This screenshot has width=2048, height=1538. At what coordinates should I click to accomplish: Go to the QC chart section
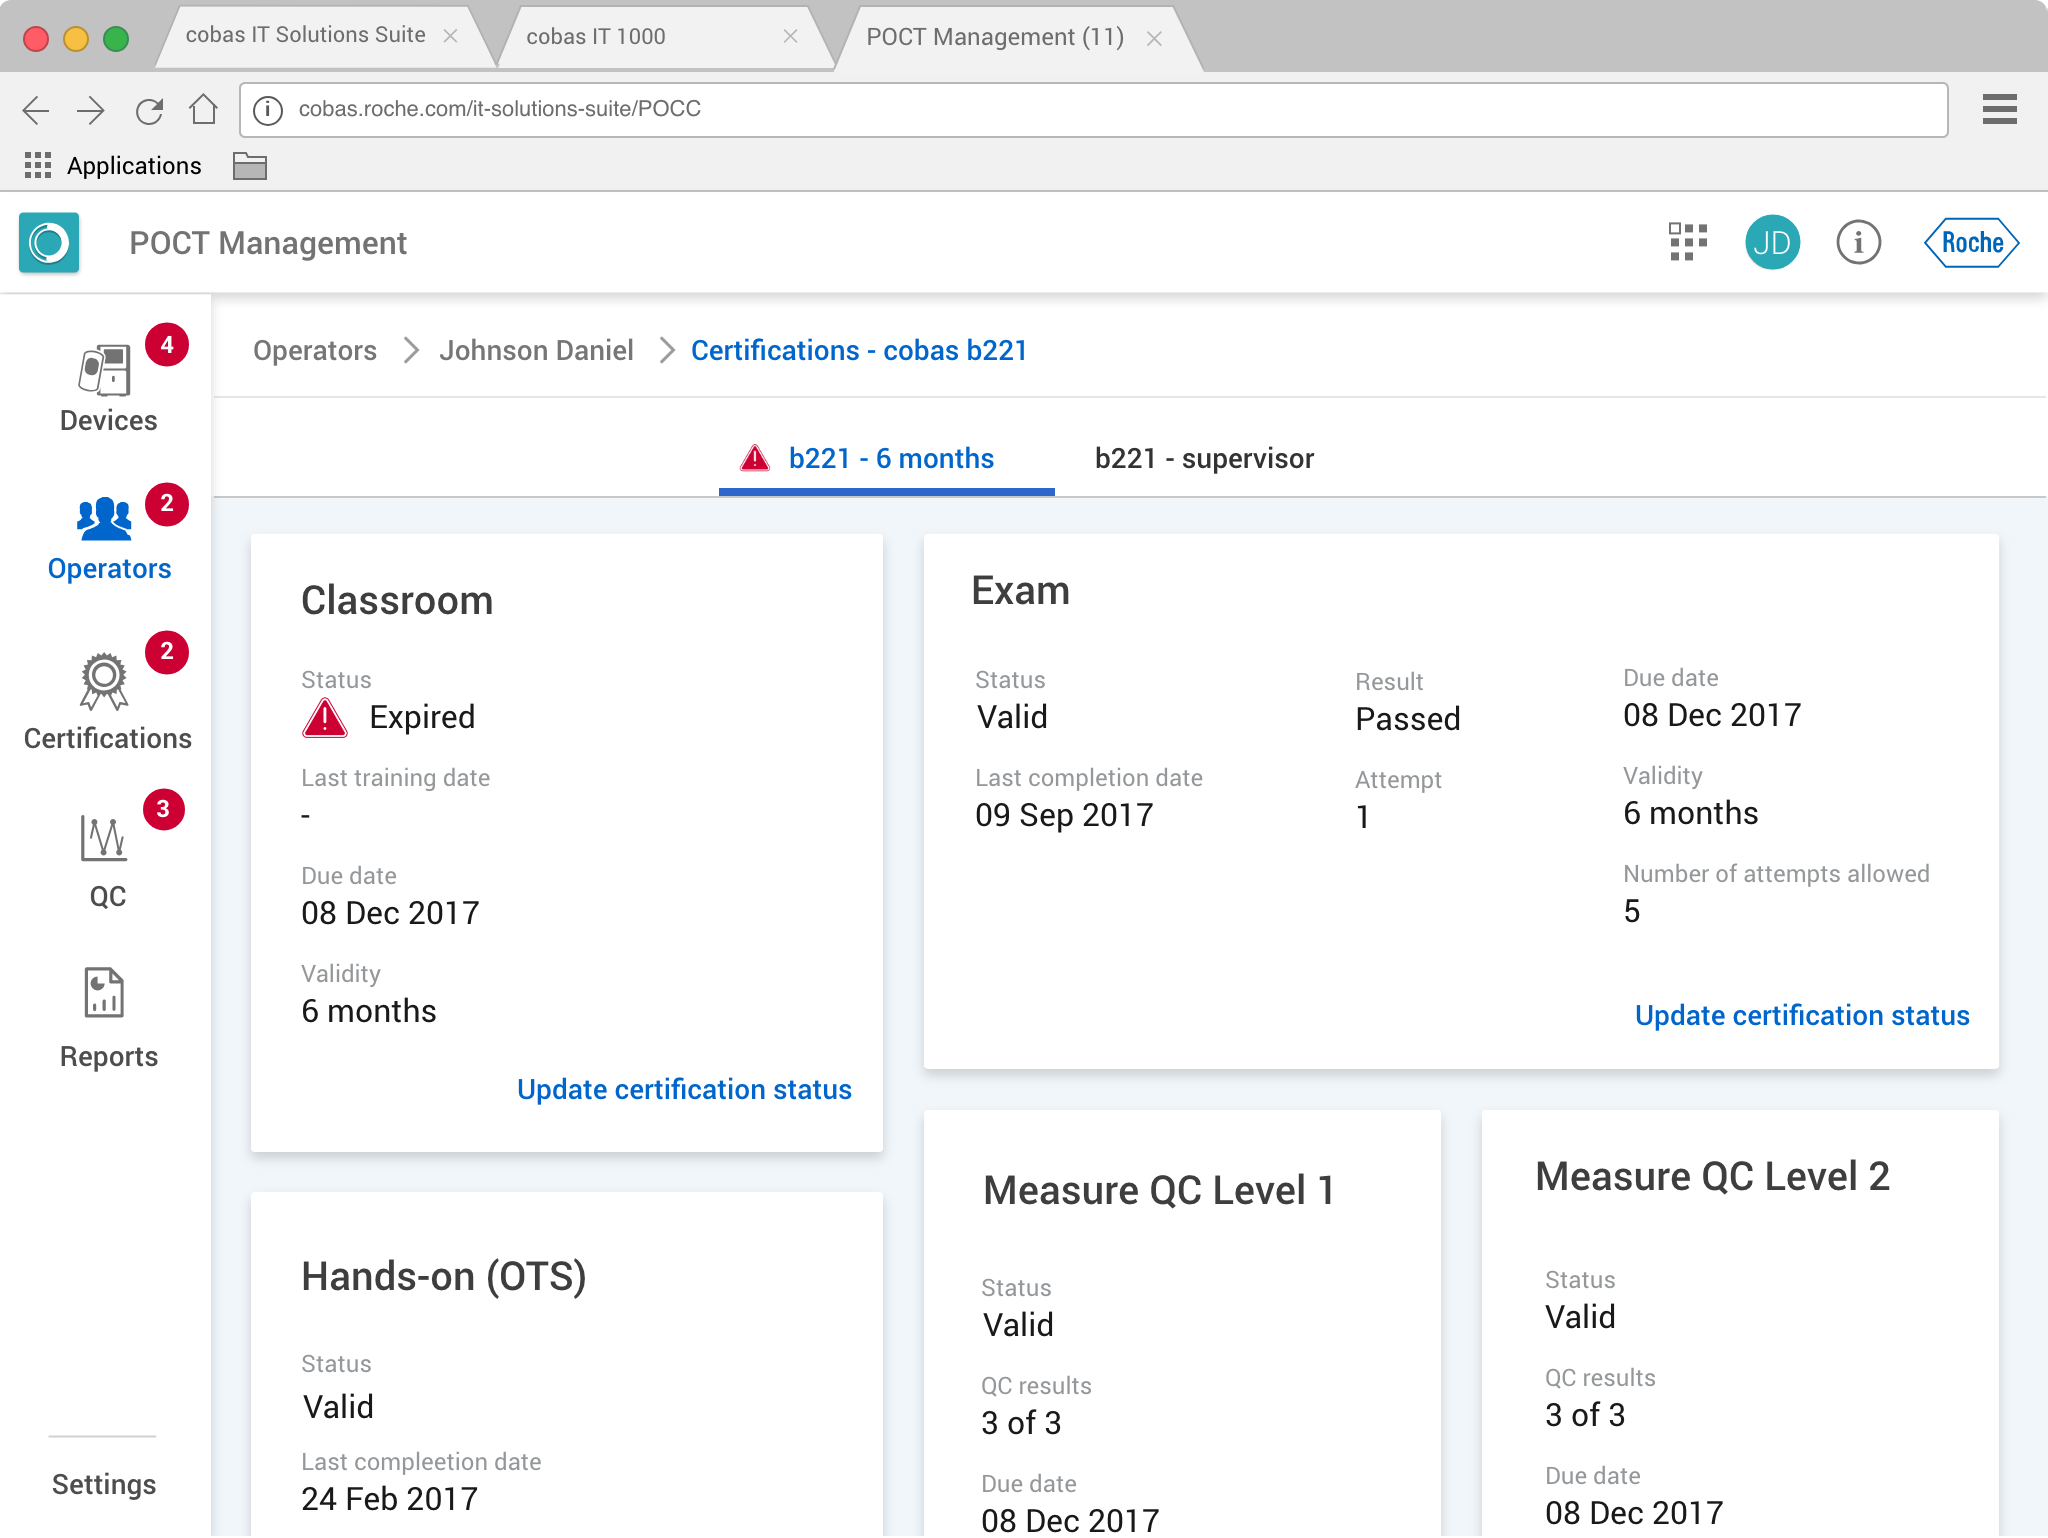coord(105,840)
